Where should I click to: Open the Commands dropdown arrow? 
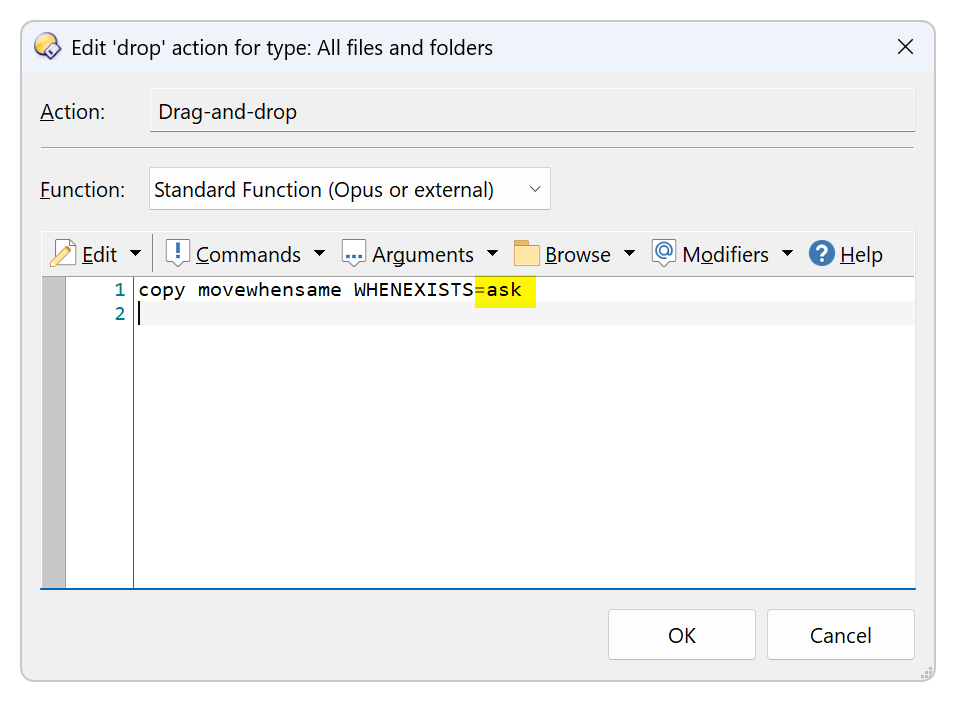tap(319, 254)
